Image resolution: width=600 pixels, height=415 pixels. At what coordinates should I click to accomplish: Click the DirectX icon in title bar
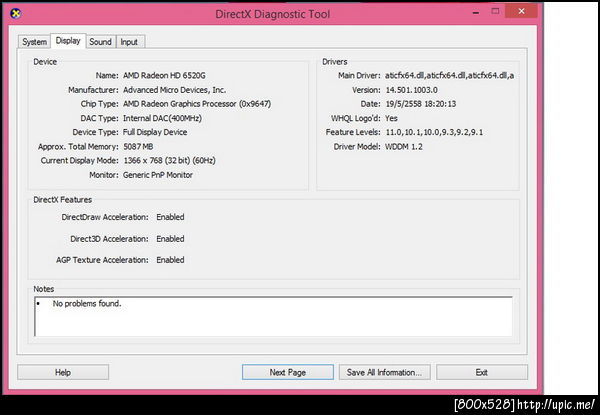pyautogui.click(x=15, y=14)
